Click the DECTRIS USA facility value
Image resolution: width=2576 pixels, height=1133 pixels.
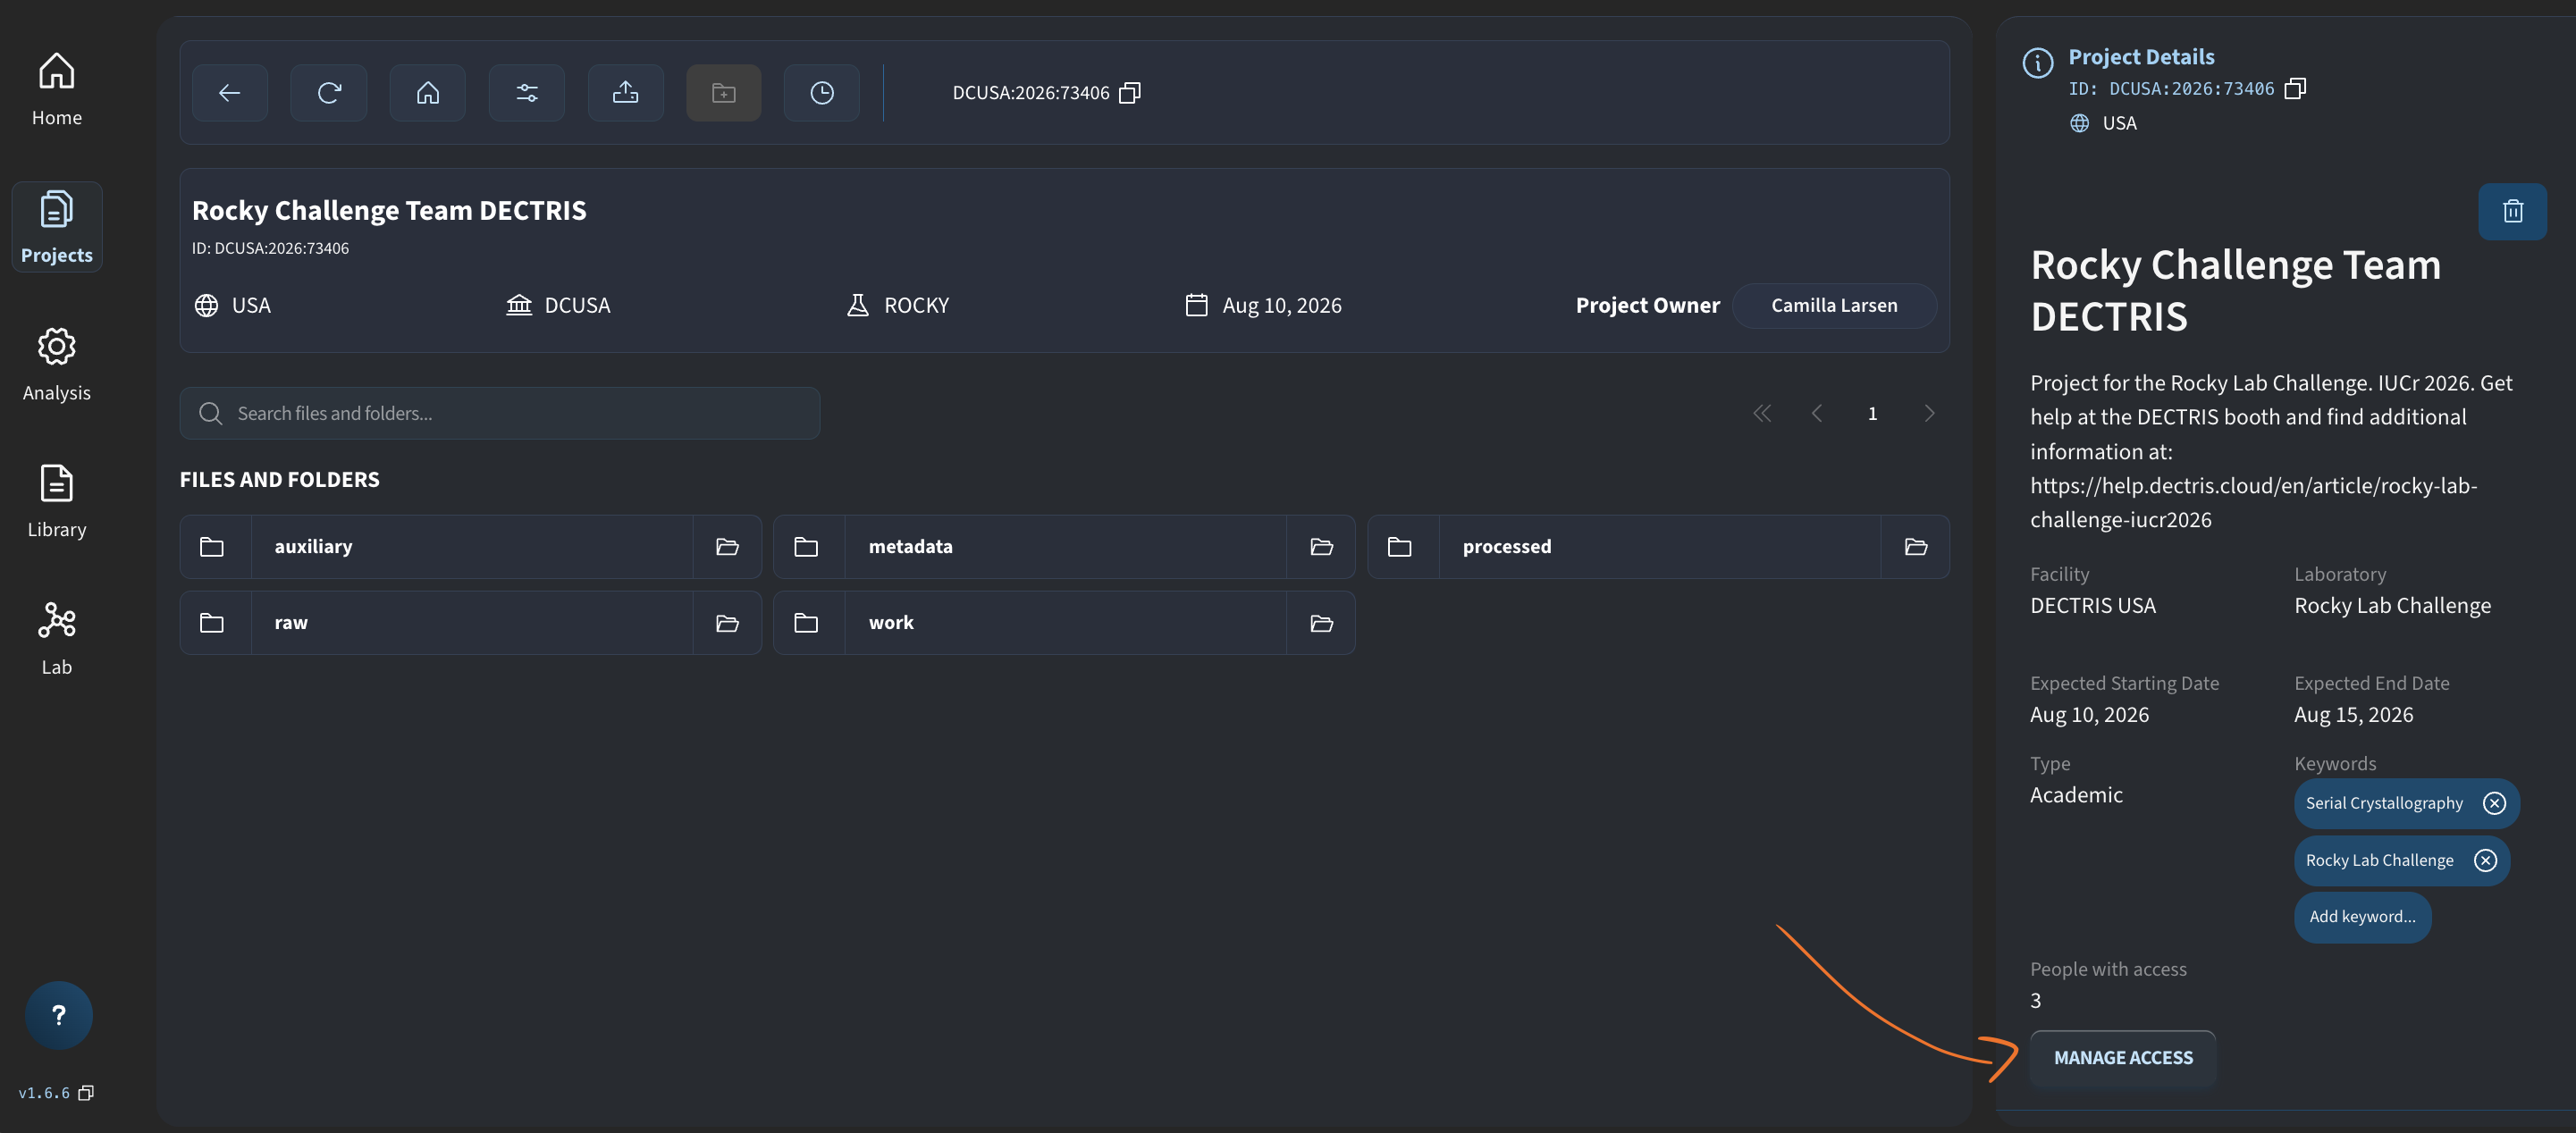coord(2092,605)
